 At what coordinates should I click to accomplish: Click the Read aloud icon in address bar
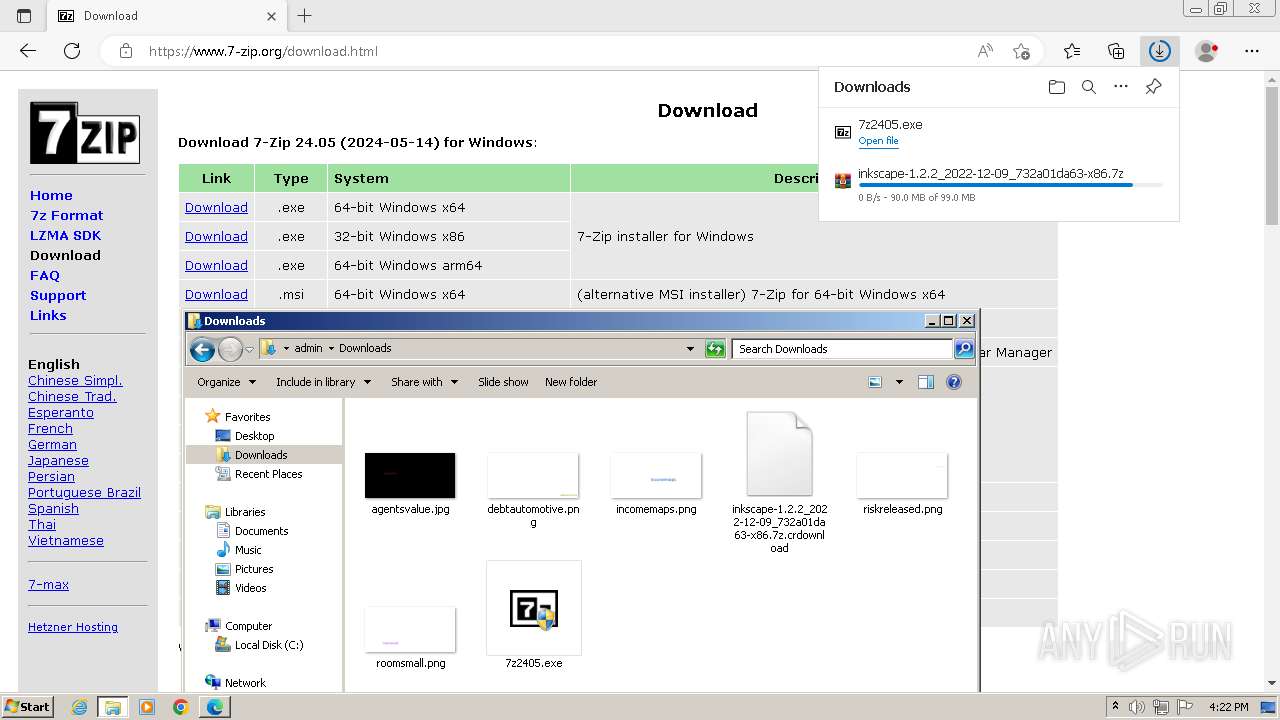tap(985, 51)
